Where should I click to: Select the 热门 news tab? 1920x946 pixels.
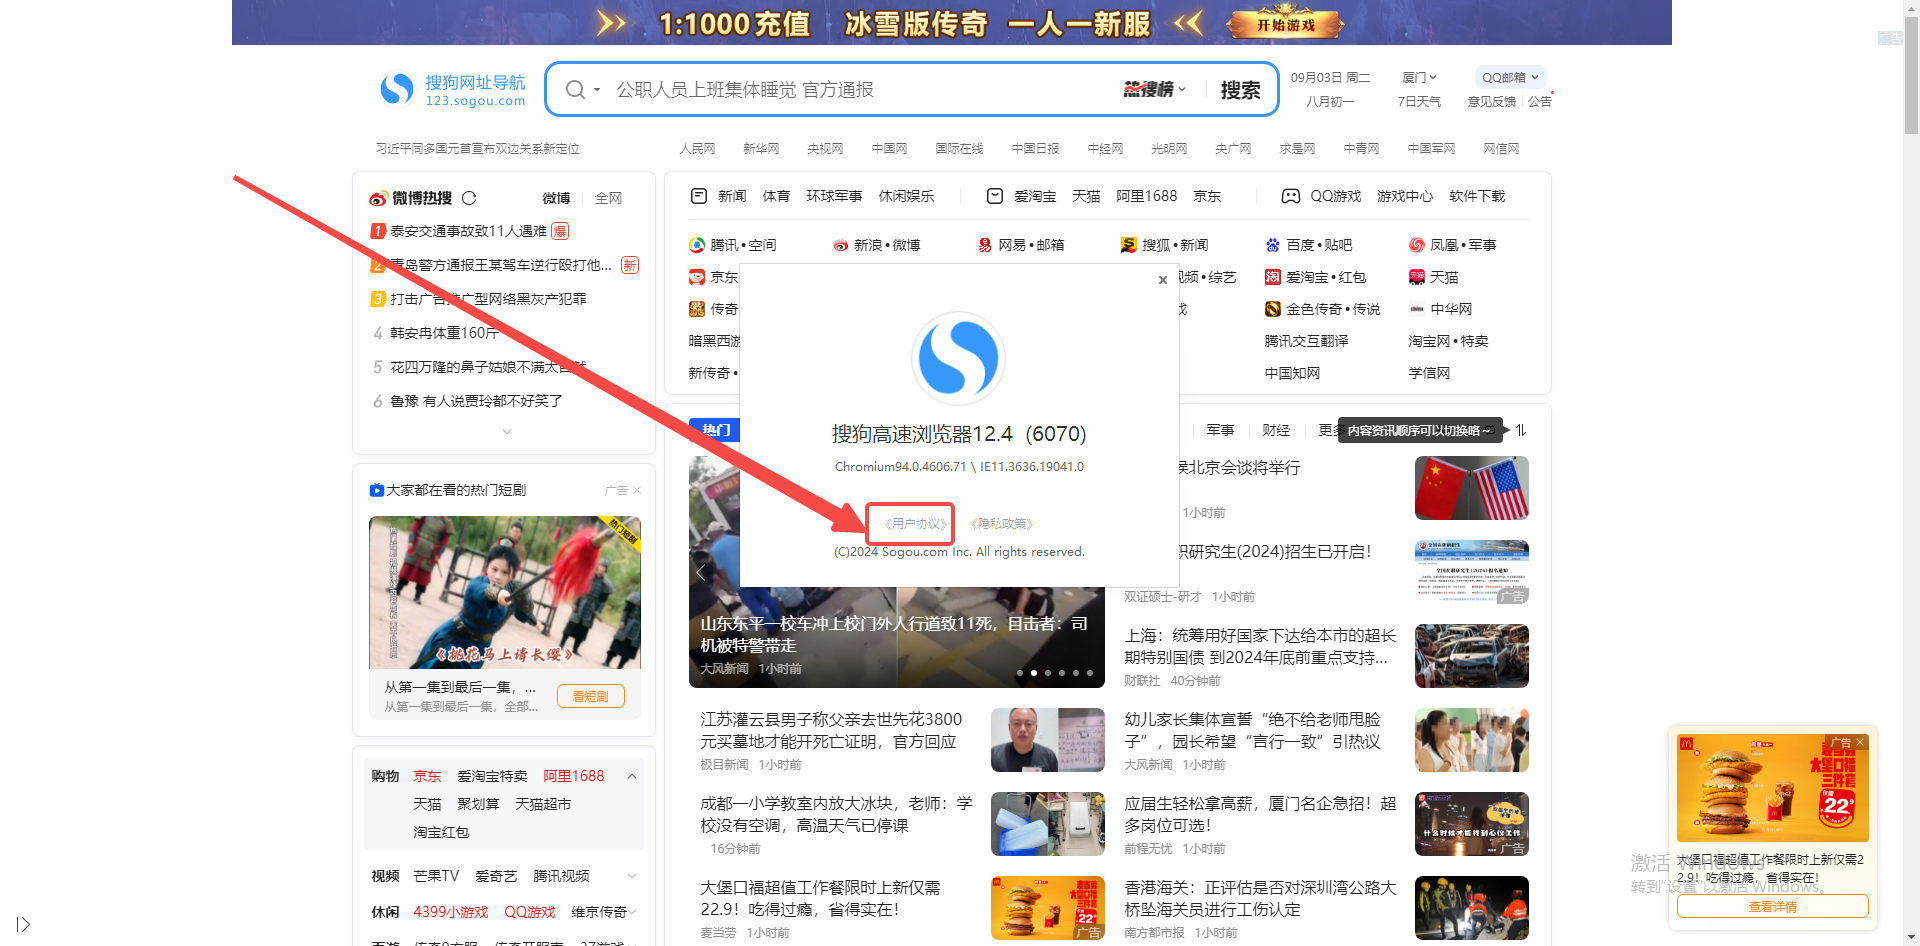(x=715, y=430)
